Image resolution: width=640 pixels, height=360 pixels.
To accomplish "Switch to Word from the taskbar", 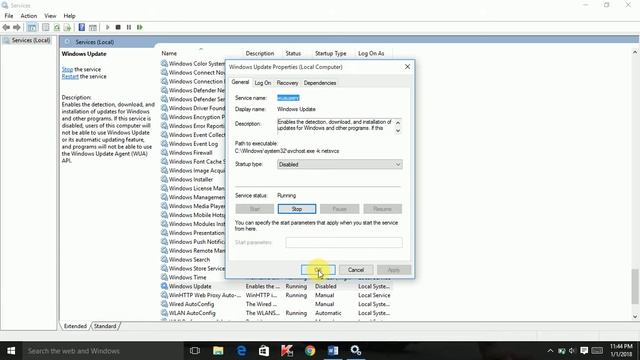I will coord(333,351).
